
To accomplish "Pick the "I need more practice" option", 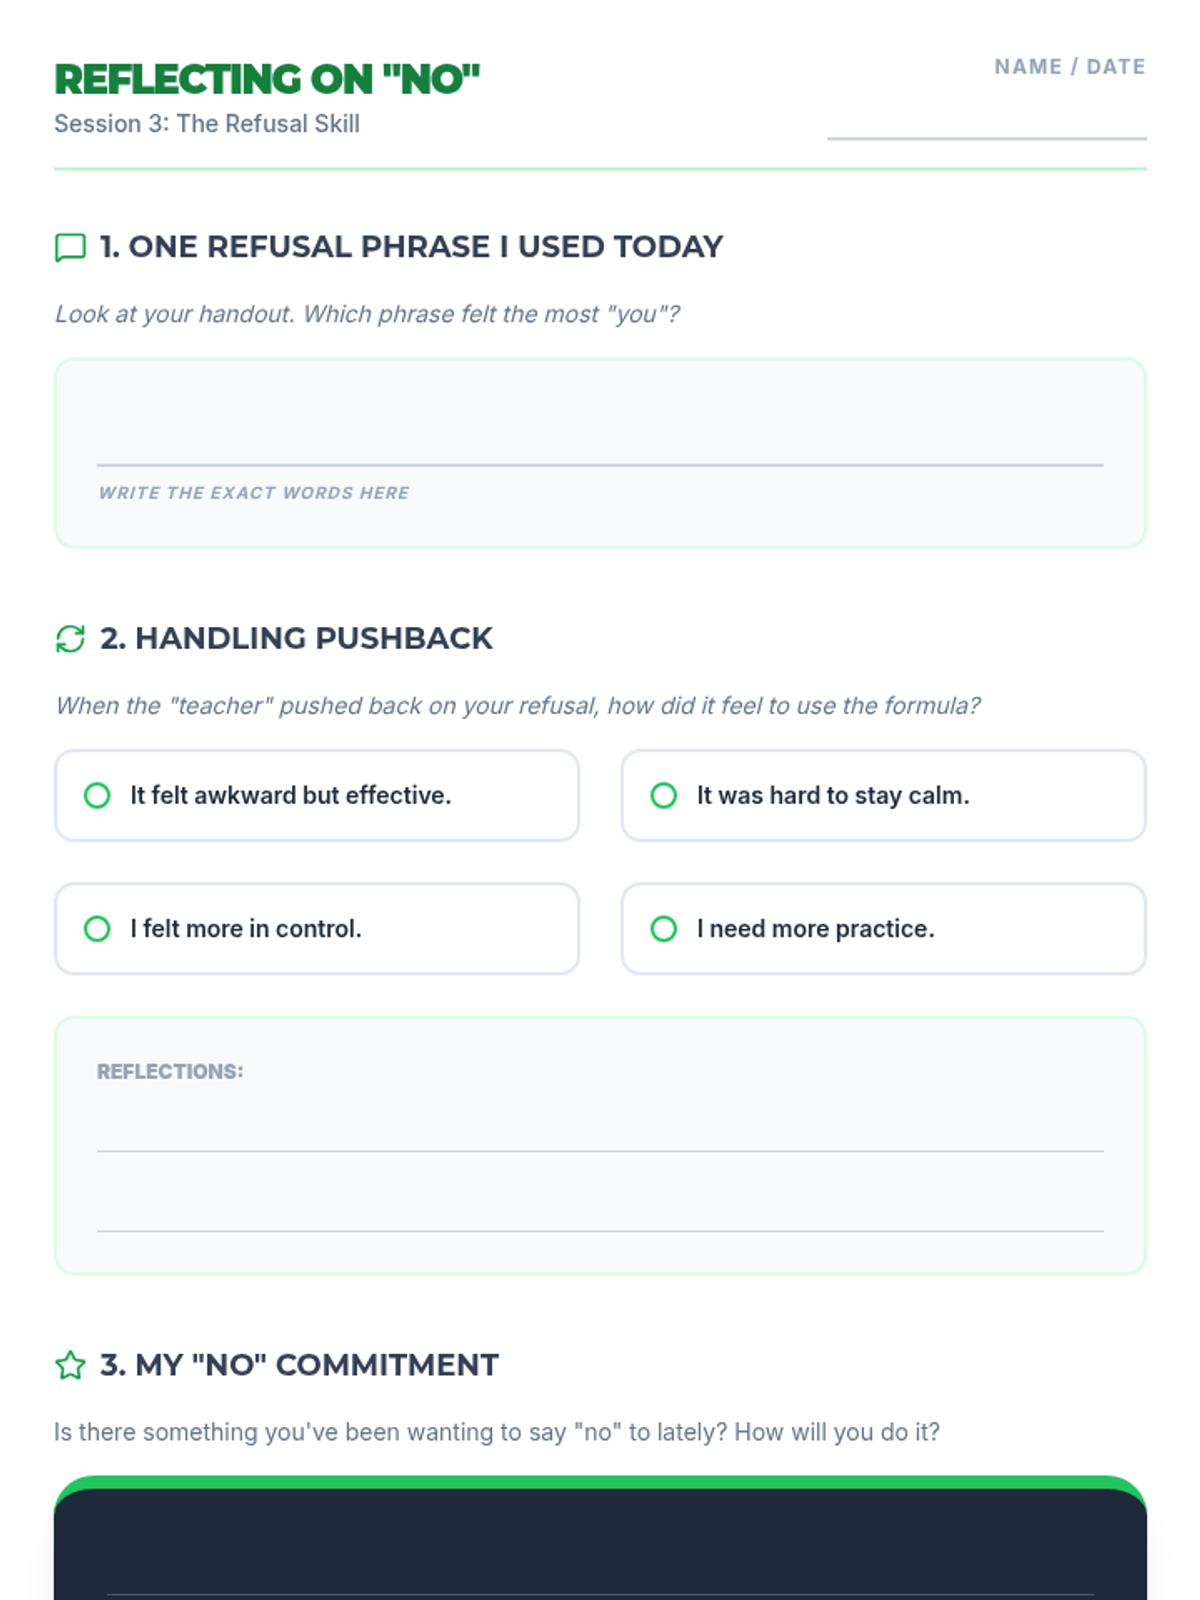I will point(664,929).
